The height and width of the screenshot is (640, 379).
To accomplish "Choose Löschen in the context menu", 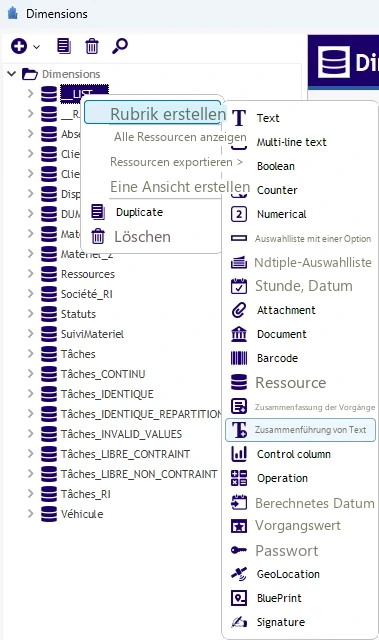I will 142,237.
